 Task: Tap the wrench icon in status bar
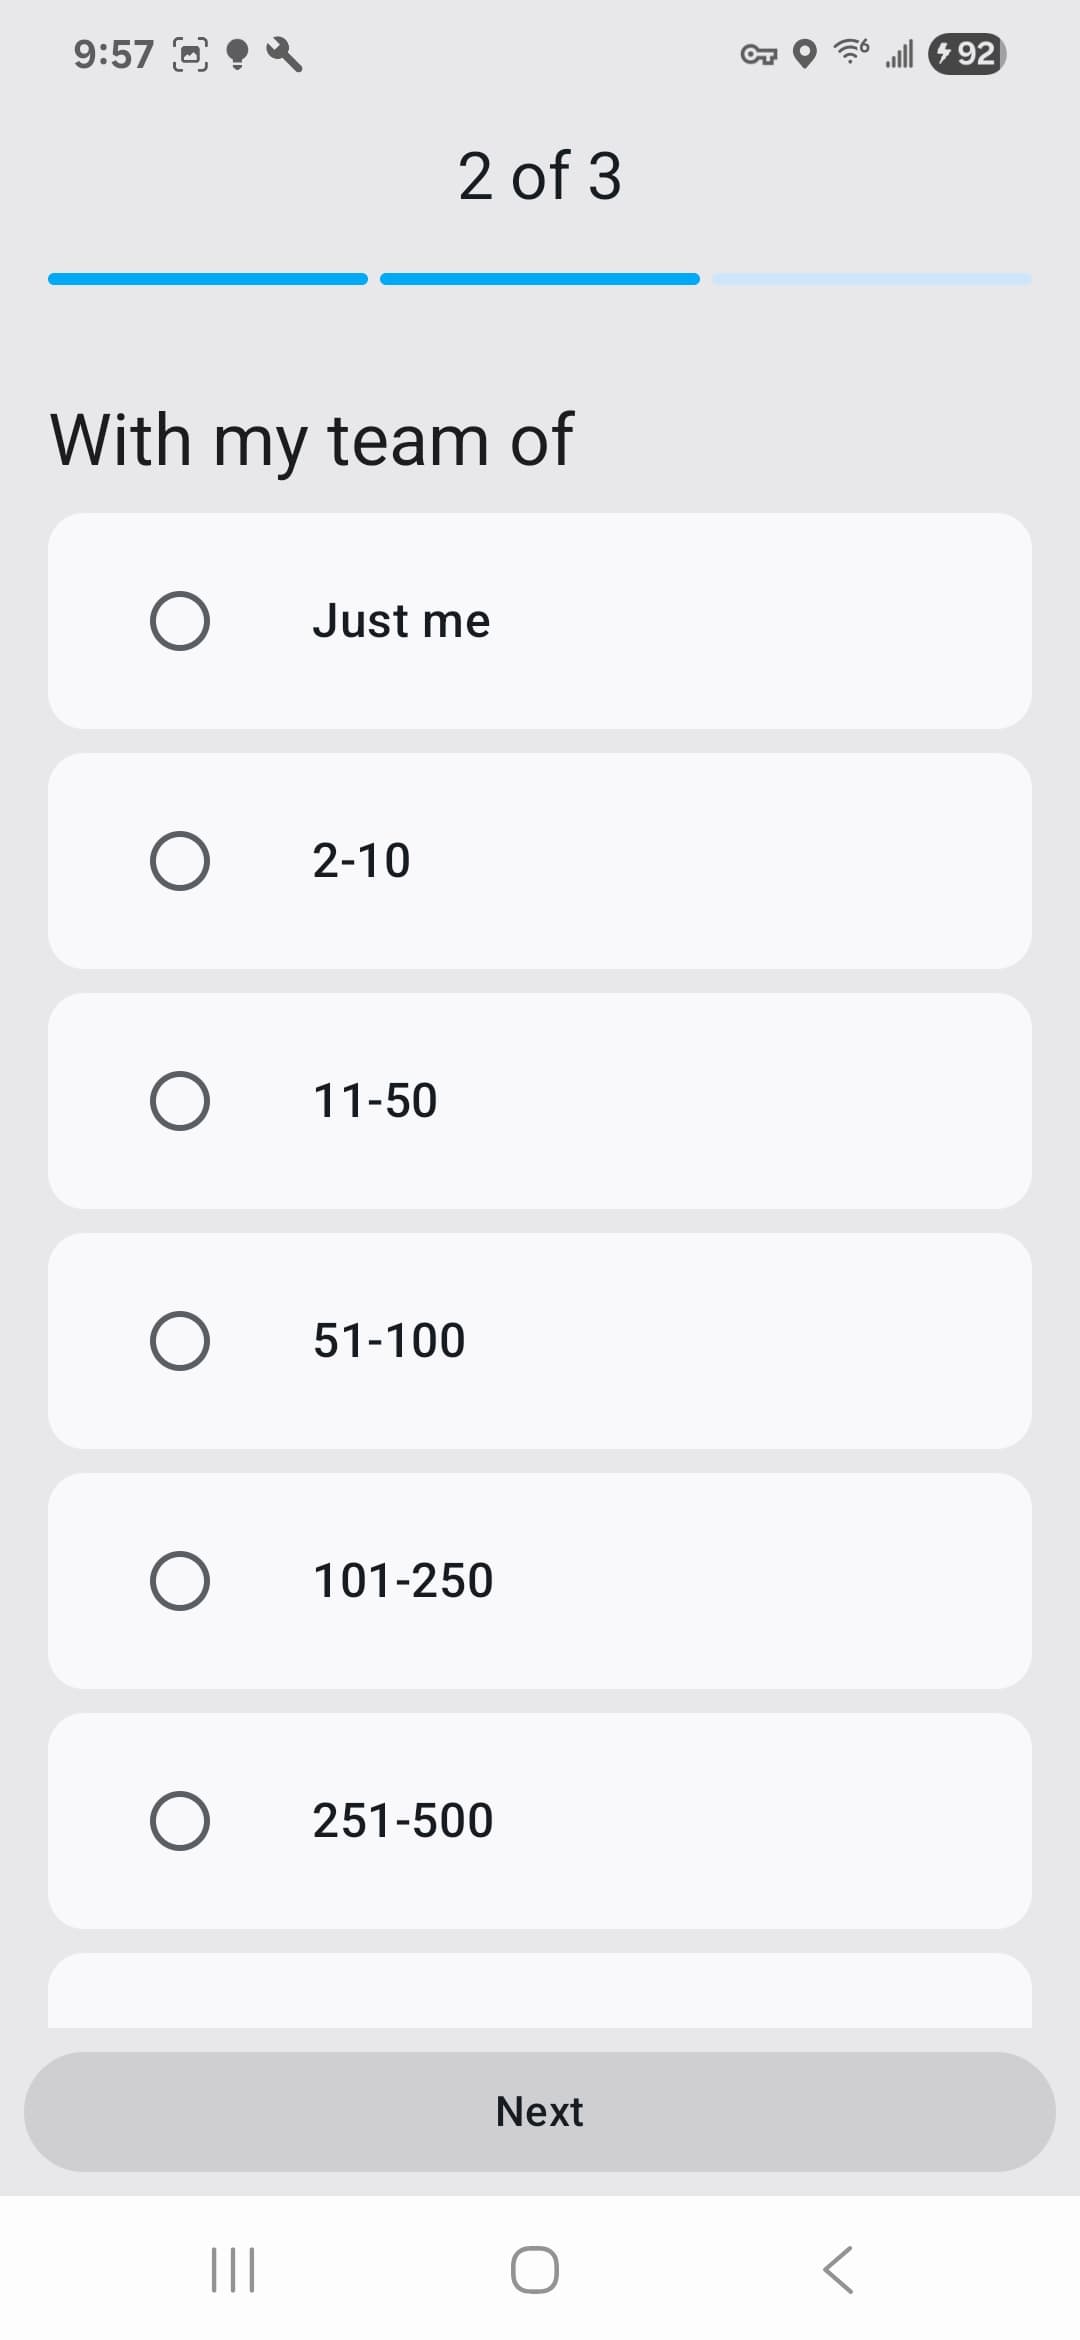(x=285, y=54)
